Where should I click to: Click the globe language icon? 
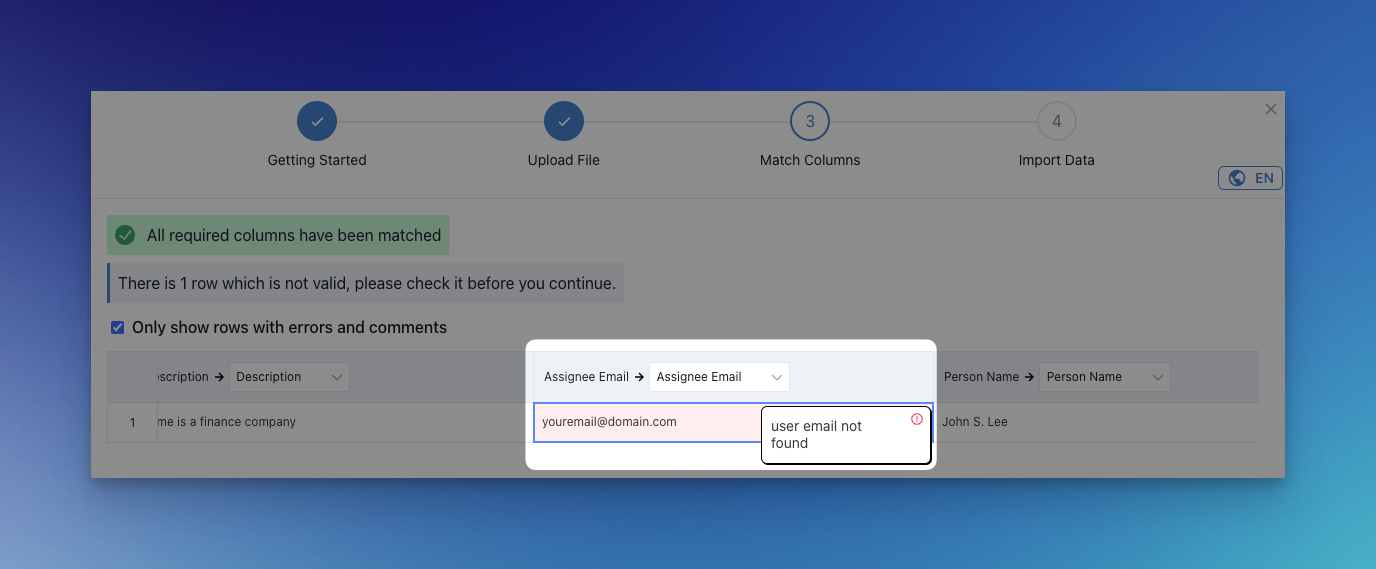pos(1237,178)
